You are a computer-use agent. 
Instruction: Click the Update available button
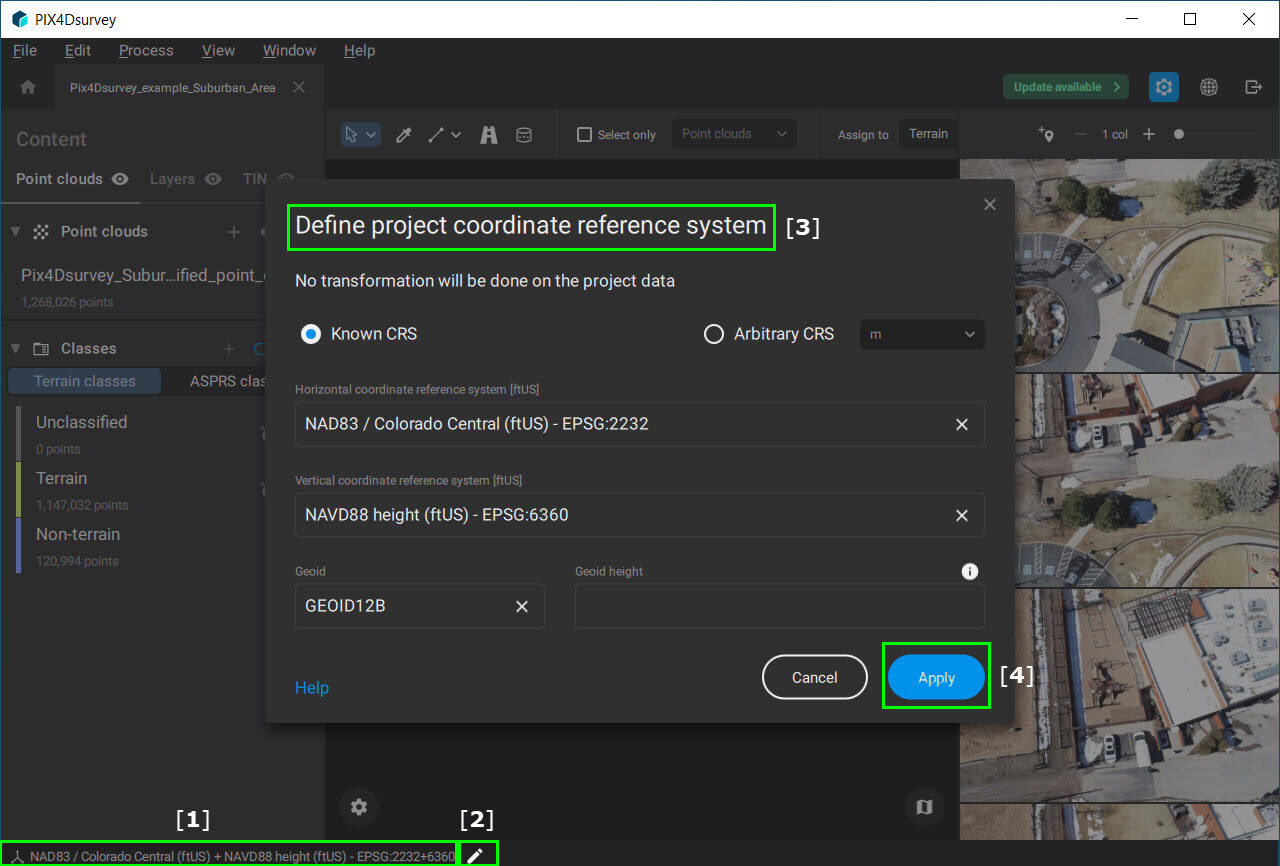point(1066,87)
